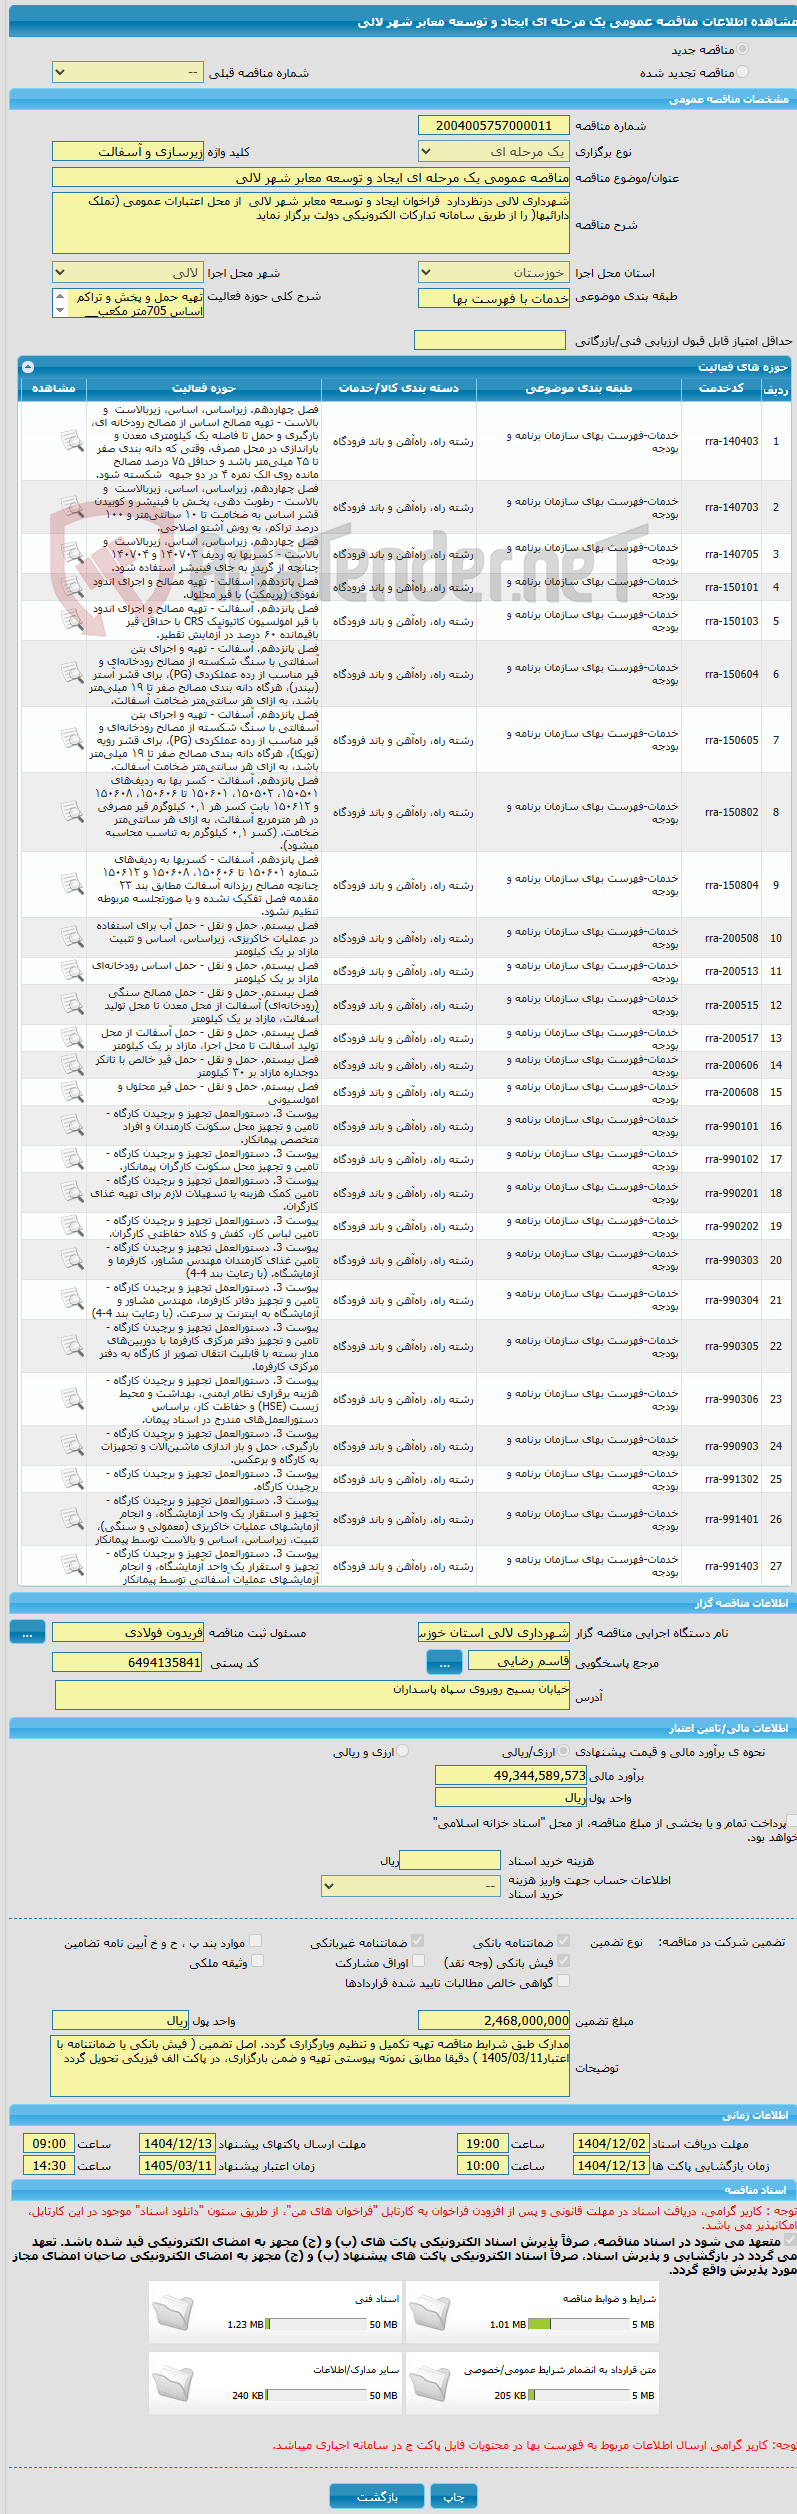Sort by دسته بندی کالا/خدمات column header
797x2514 pixels.
tap(398, 388)
